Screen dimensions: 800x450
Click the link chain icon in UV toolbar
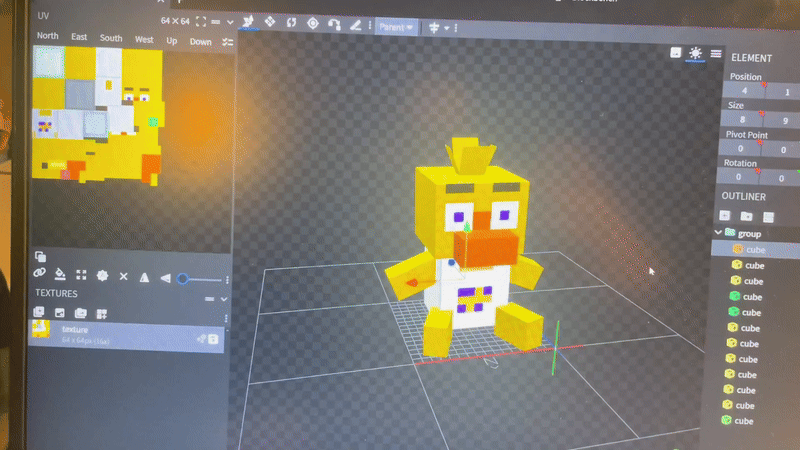(39, 273)
